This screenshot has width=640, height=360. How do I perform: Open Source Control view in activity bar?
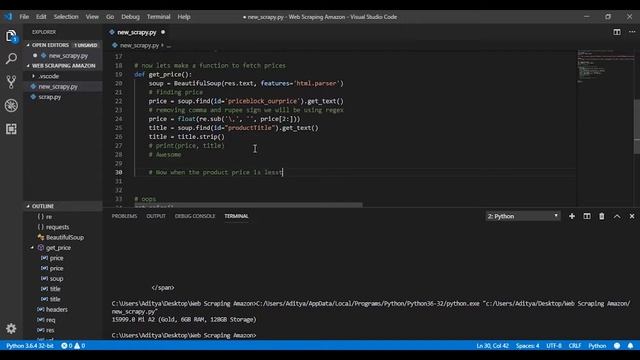[x=11, y=82]
